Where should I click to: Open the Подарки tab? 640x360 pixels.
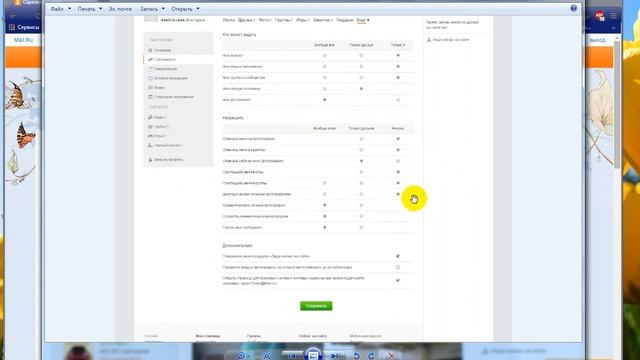[x=344, y=20]
